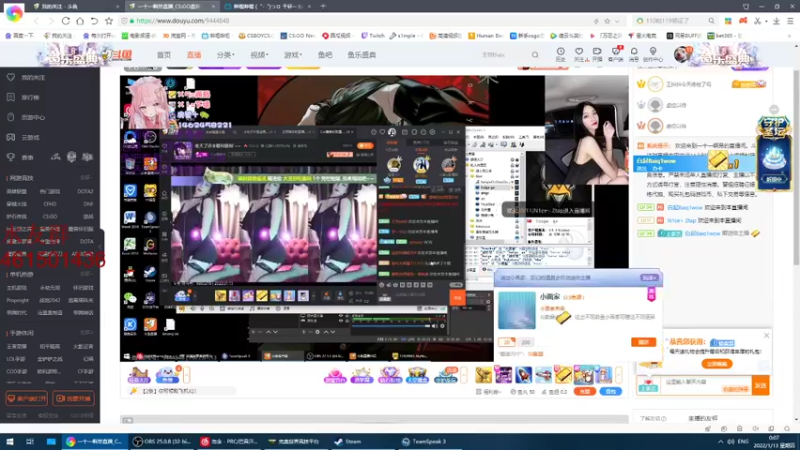Click the 我要开播 button in the sidebar
800x450 pixels.
click(73, 398)
